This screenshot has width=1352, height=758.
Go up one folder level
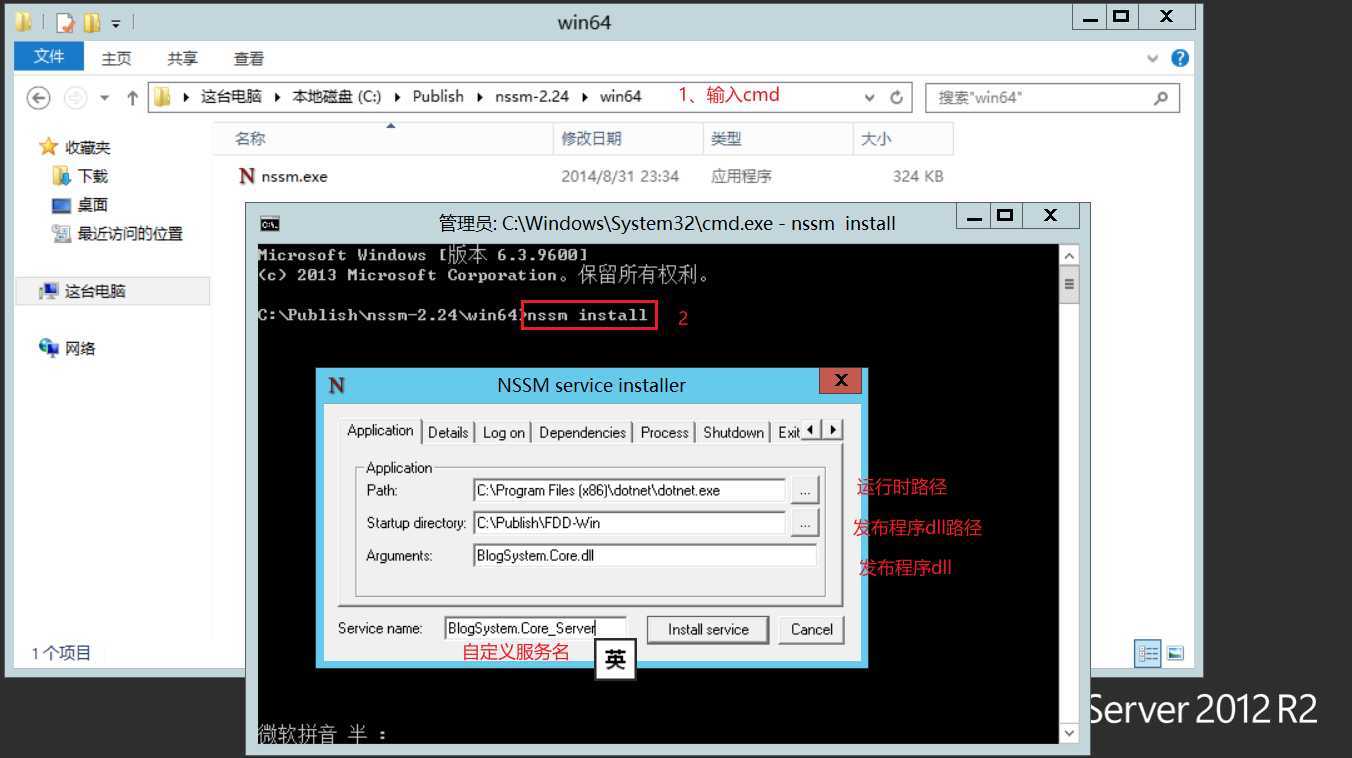point(132,97)
